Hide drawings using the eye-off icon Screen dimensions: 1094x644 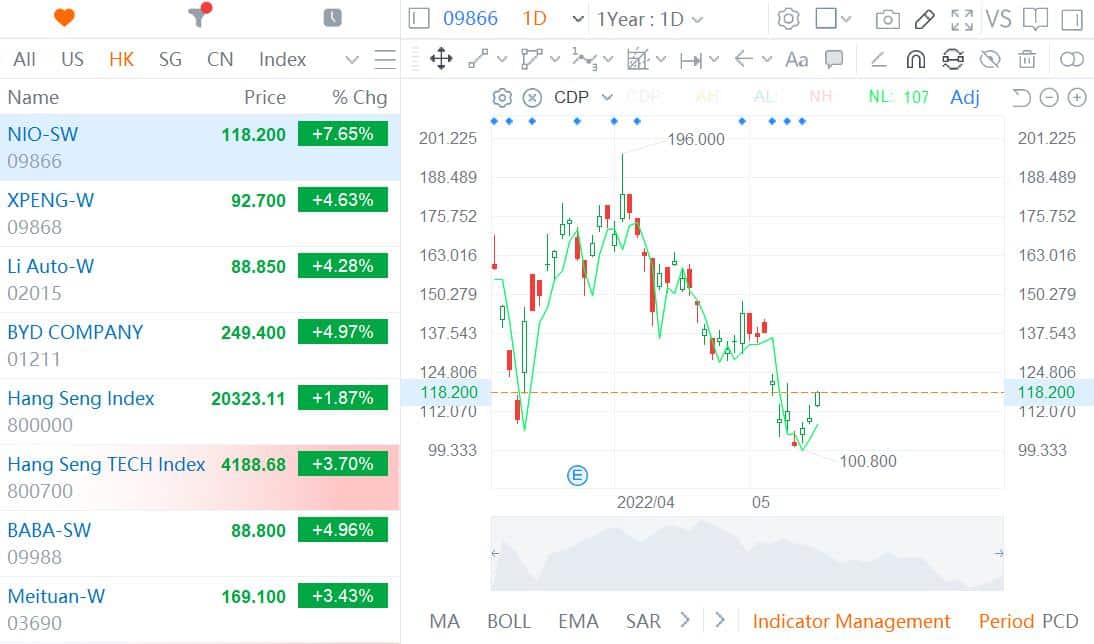pos(989,59)
